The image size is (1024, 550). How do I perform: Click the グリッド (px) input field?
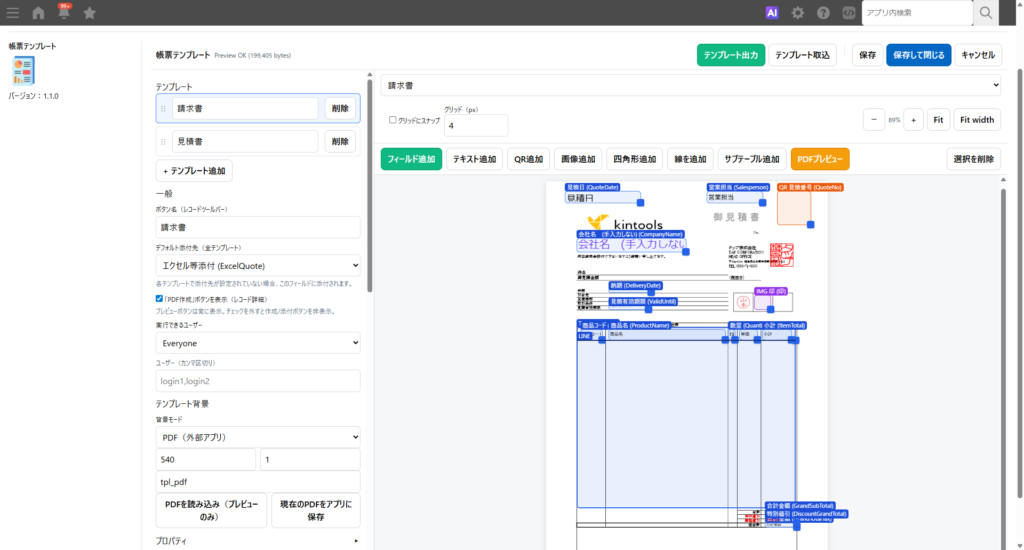476,126
